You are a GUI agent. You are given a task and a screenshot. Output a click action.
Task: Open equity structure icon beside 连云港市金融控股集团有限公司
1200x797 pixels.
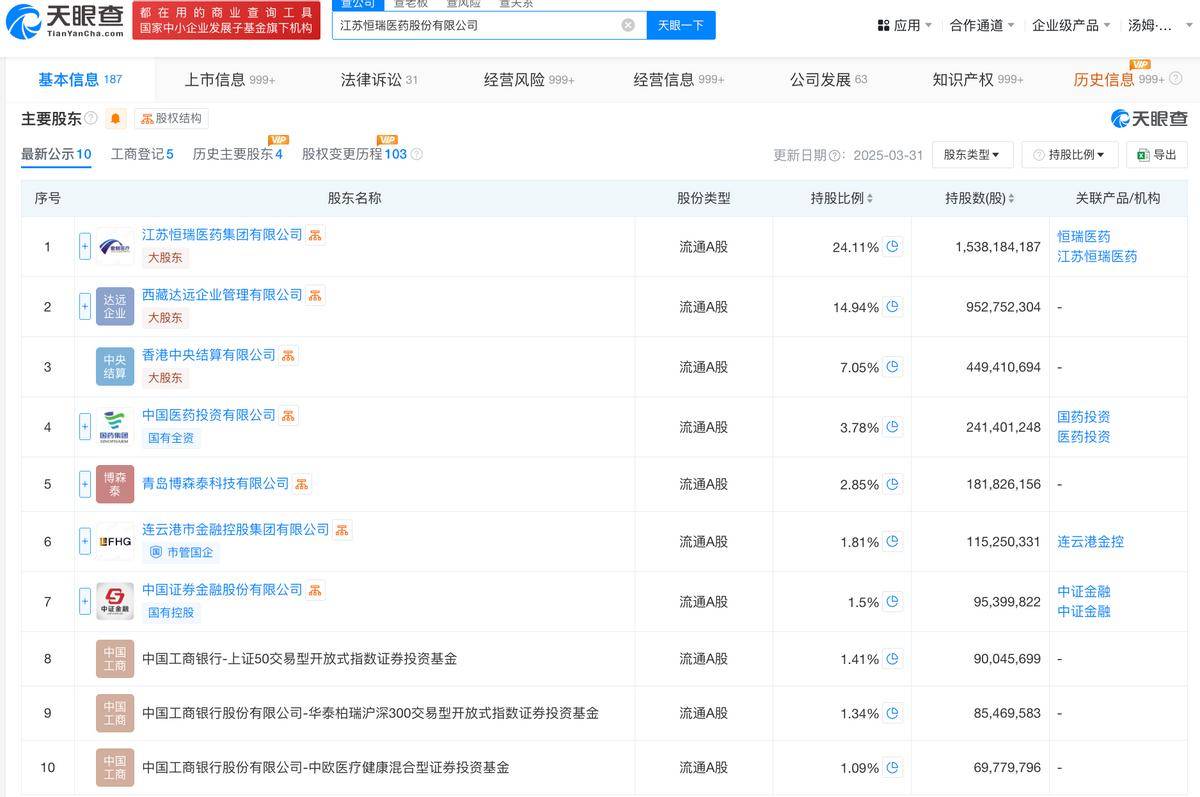coord(342,530)
